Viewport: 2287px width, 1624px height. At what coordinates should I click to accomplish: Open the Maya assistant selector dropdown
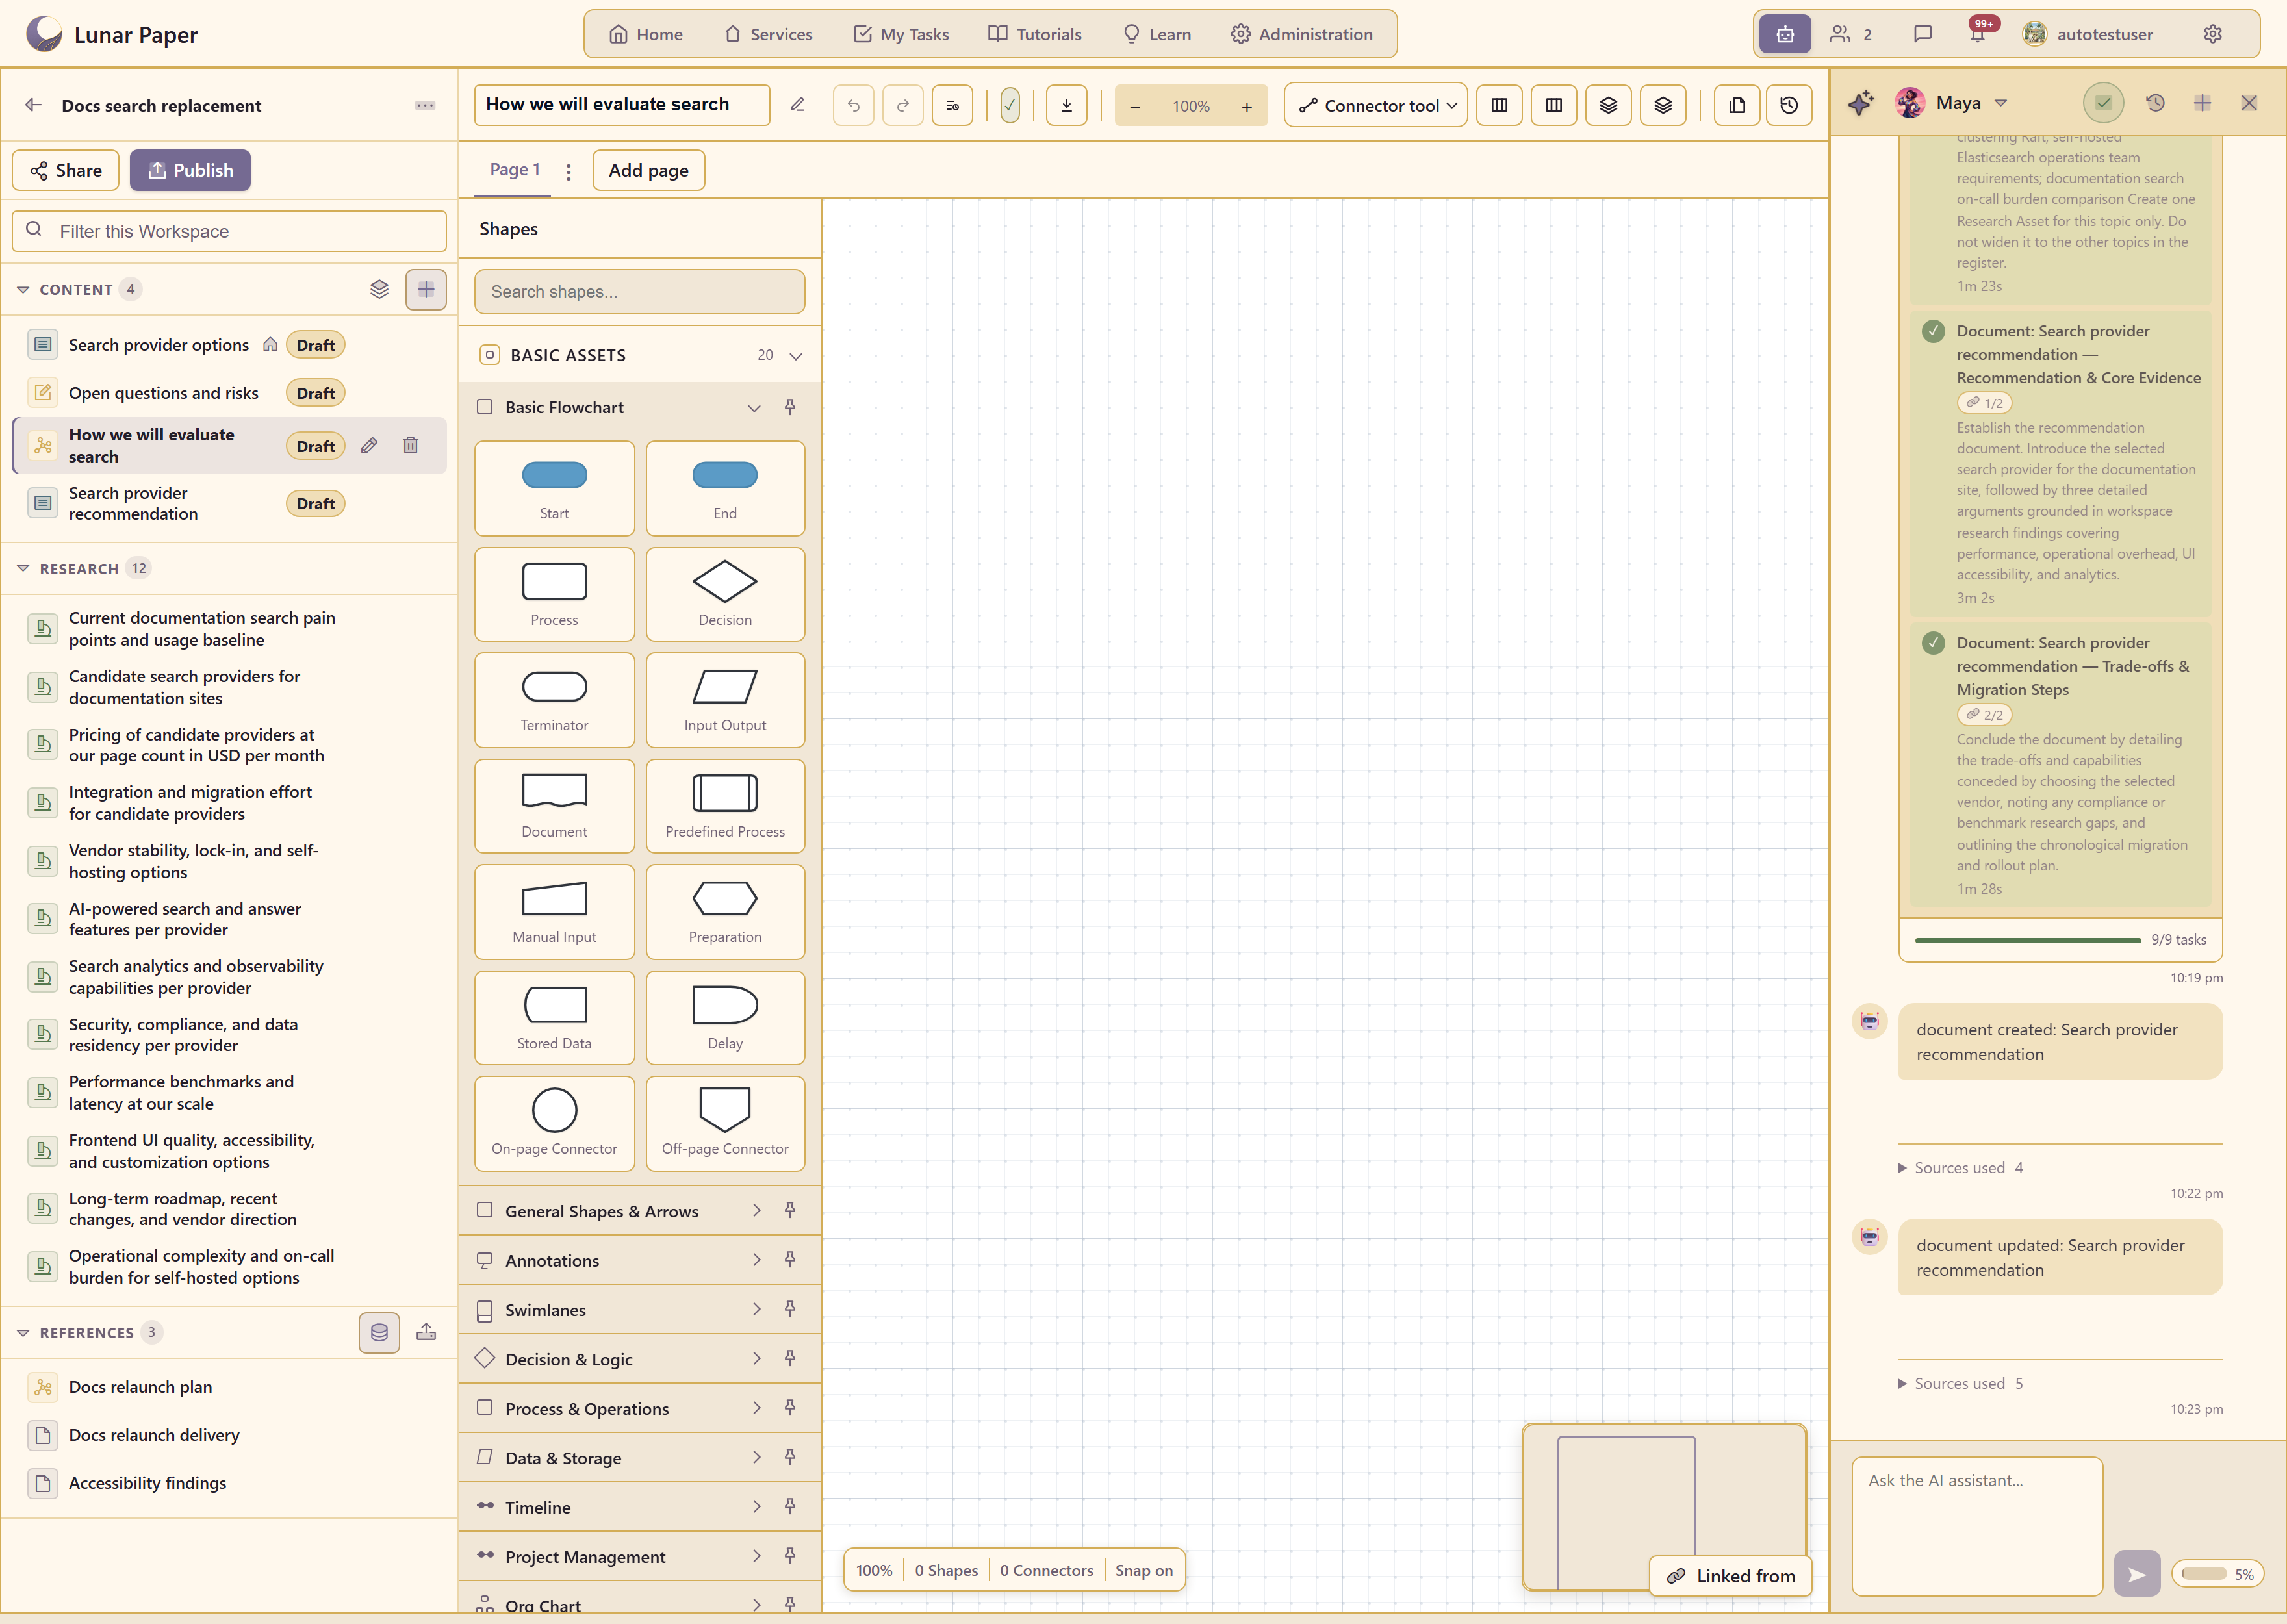coord(2000,103)
